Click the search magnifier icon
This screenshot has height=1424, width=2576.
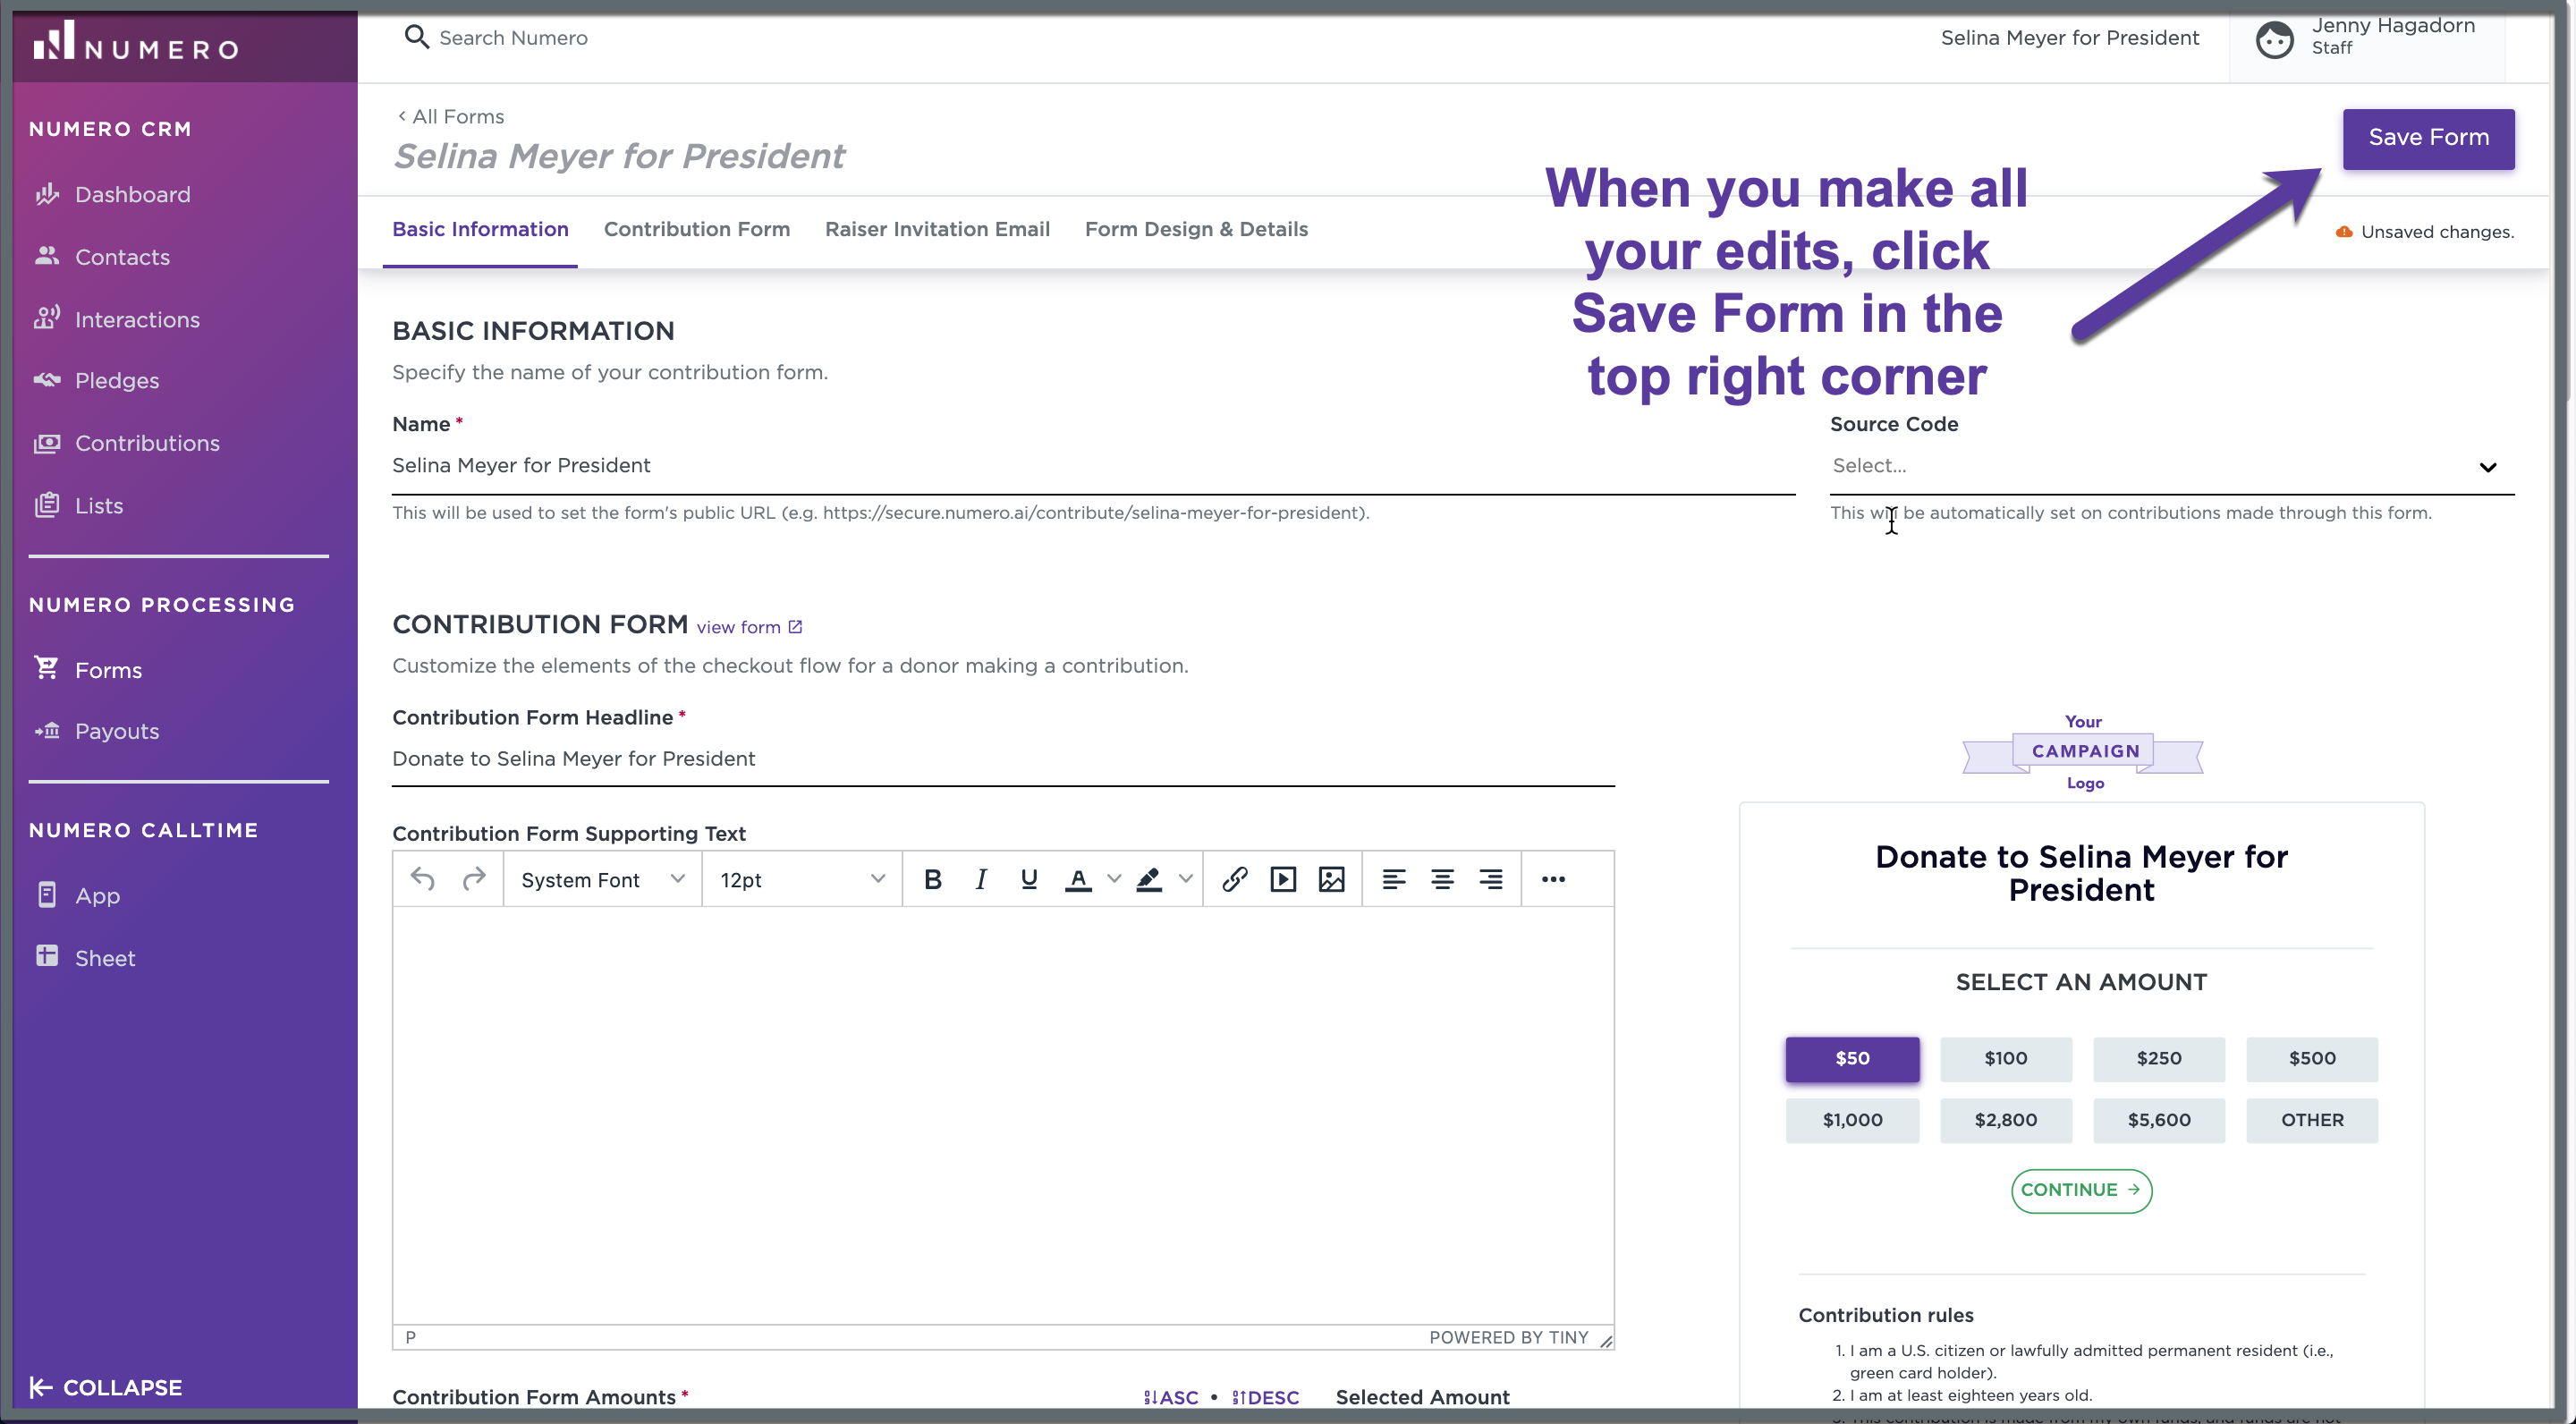click(416, 37)
